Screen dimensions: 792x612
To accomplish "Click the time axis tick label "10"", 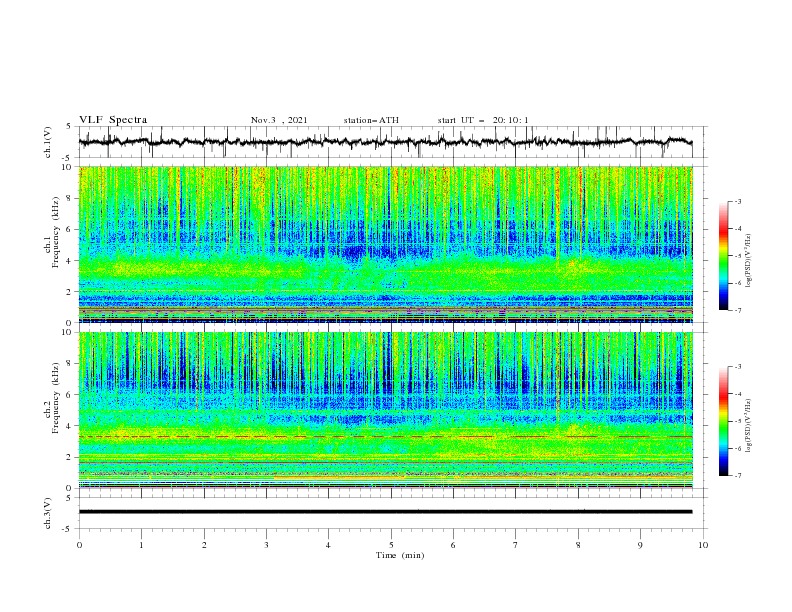I will click(703, 545).
